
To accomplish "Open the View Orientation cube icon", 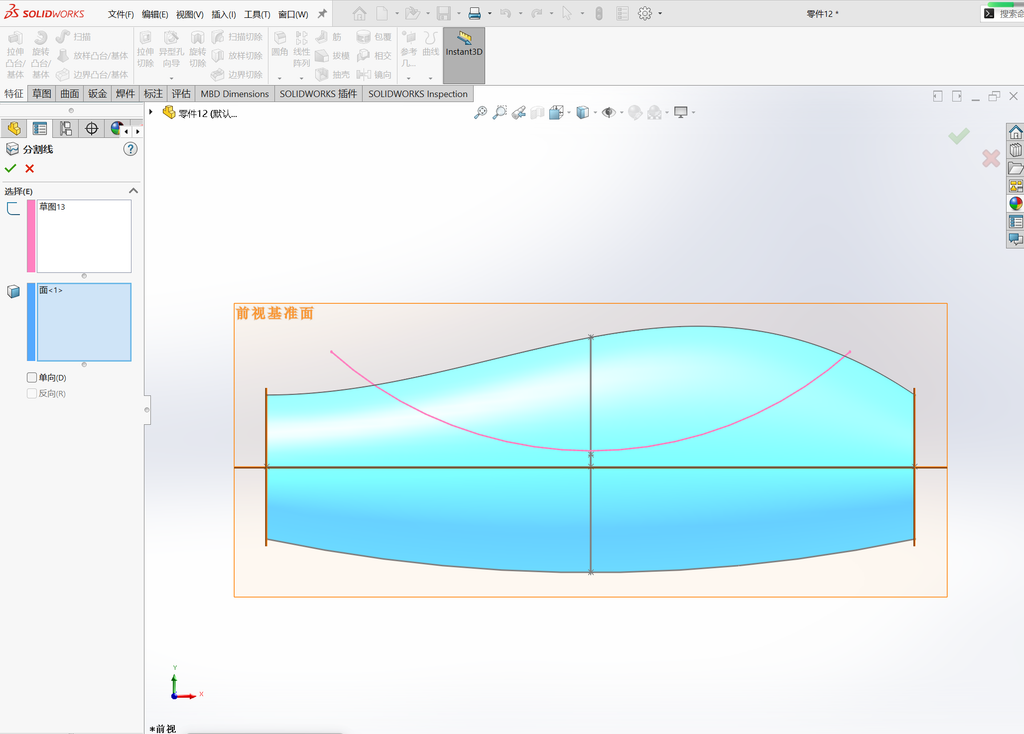I will click(556, 112).
